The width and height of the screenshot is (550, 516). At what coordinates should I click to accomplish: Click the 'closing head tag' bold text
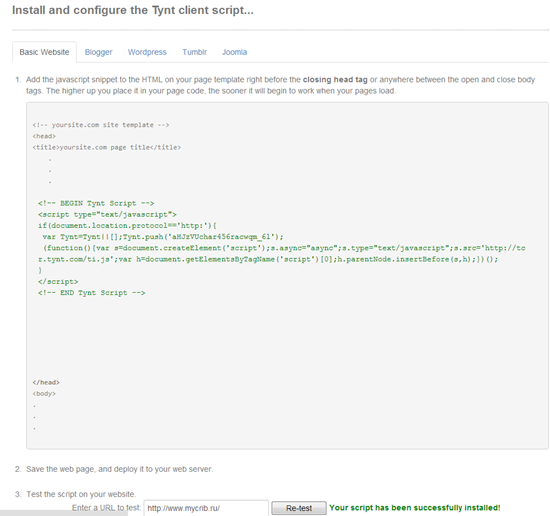click(x=335, y=80)
